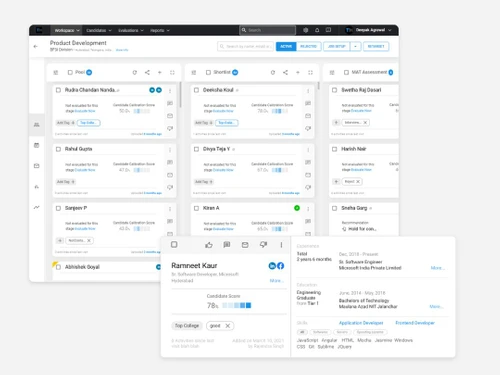Remove the 'good' tag from Ramneet Kaur
This screenshot has width=500, height=375.
pyautogui.click(x=228, y=326)
